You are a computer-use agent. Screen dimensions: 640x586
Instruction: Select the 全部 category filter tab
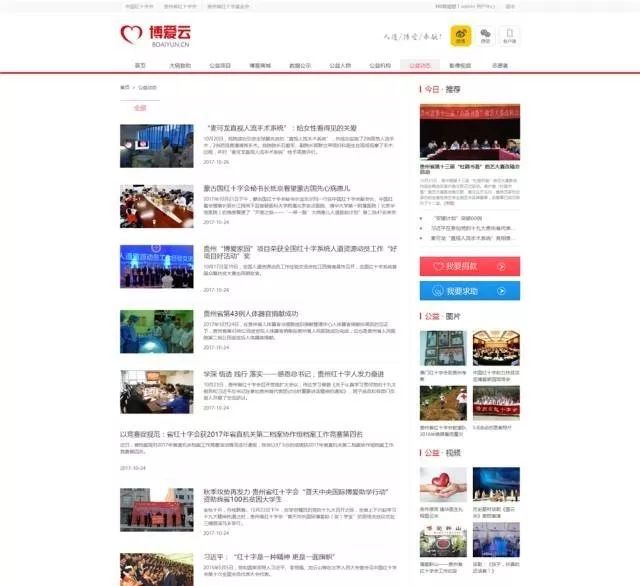point(140,107)
